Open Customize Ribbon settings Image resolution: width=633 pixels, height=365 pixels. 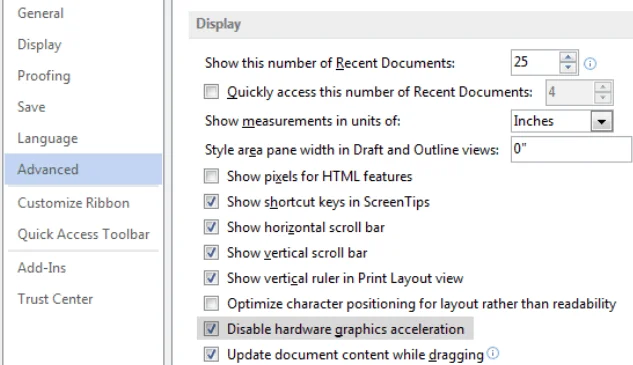click(73, 203)
